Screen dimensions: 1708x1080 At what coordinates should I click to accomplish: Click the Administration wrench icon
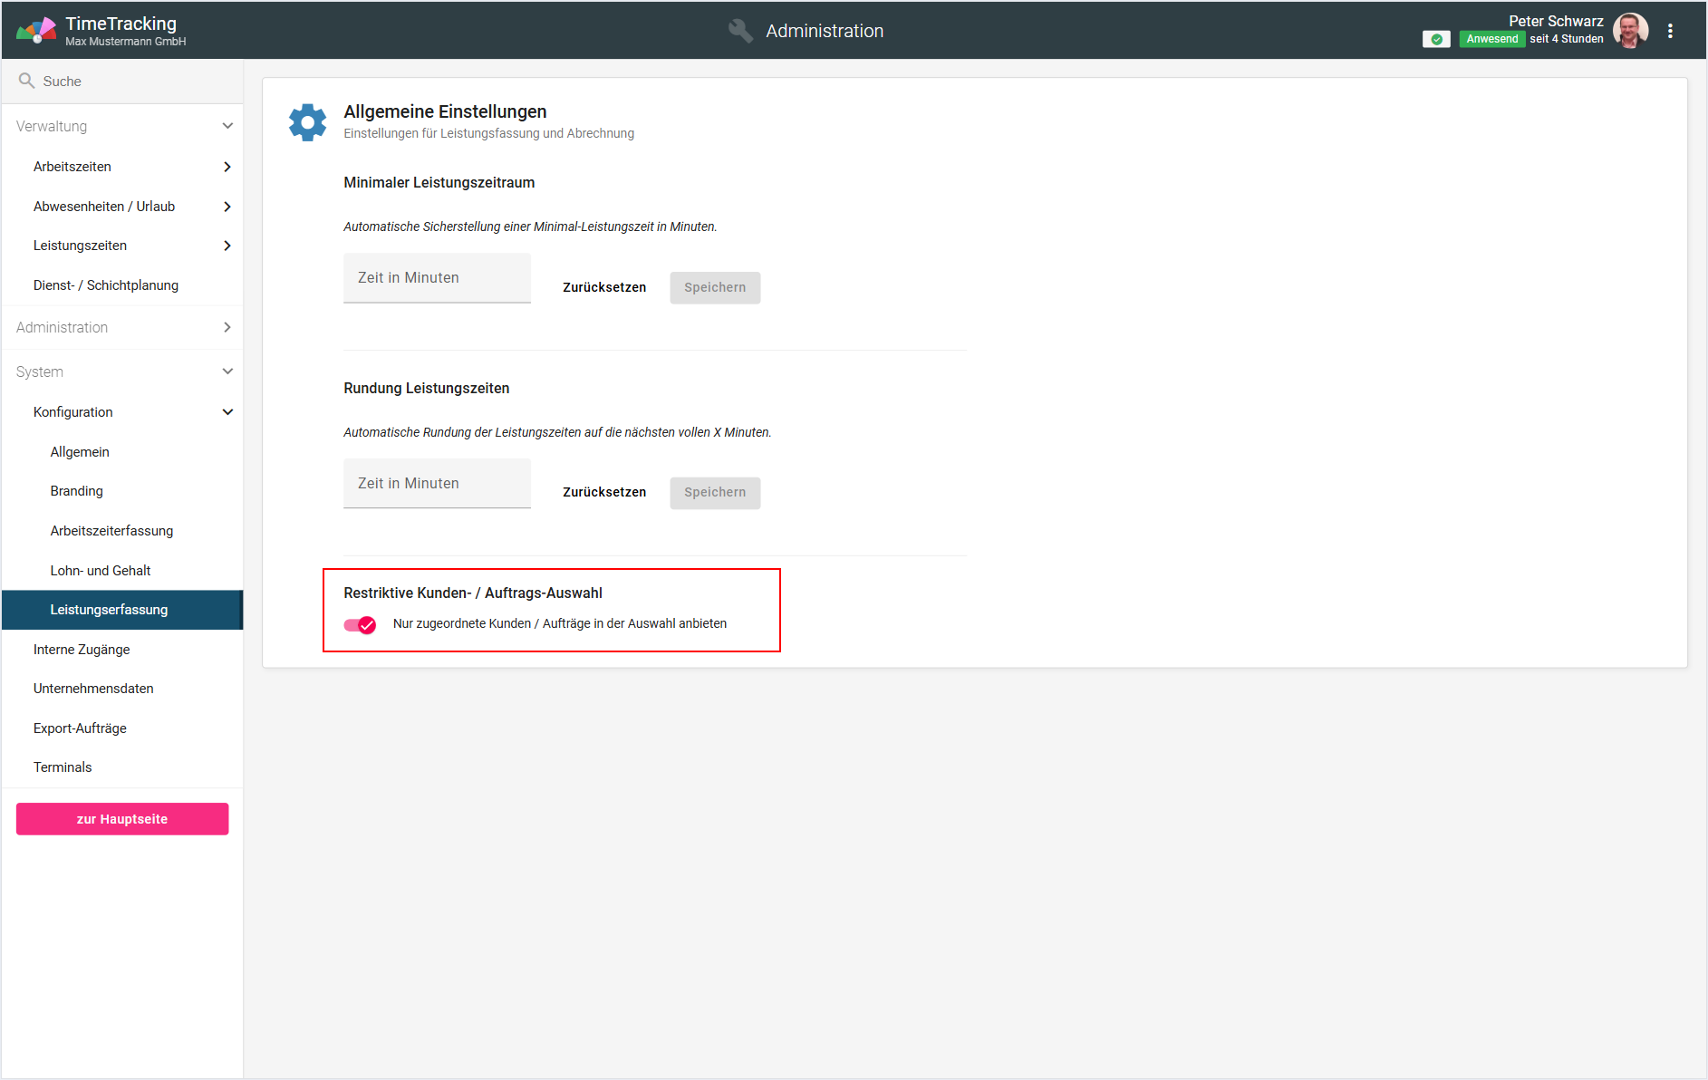click(740, 31)
